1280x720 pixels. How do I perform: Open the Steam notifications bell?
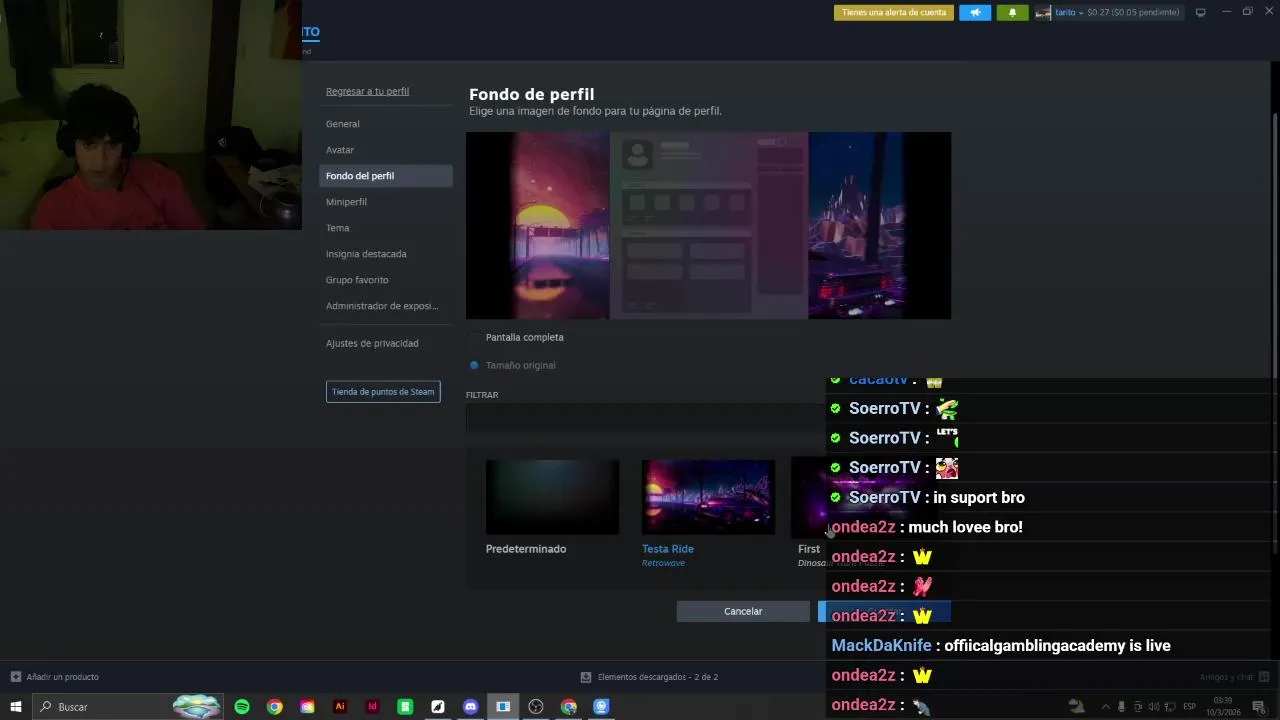point(1012,12)
